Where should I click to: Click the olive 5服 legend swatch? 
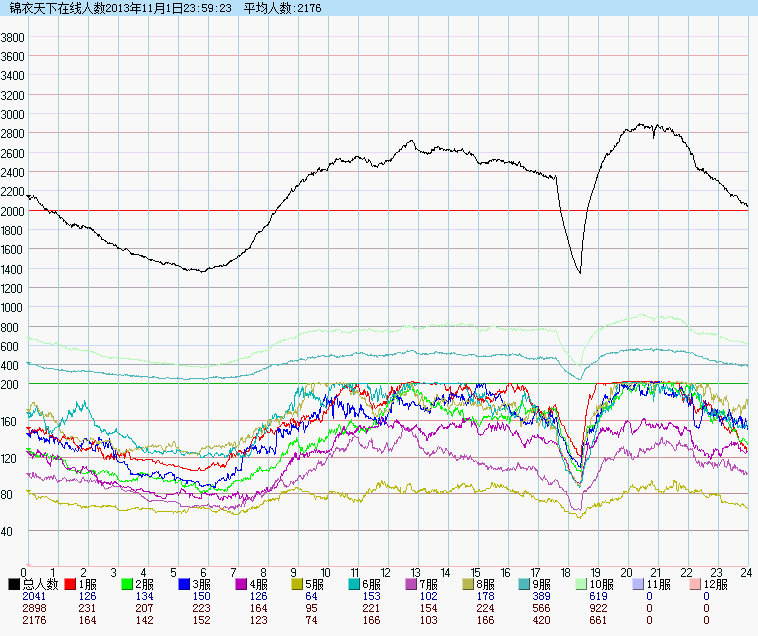click(x=299, y=583)
